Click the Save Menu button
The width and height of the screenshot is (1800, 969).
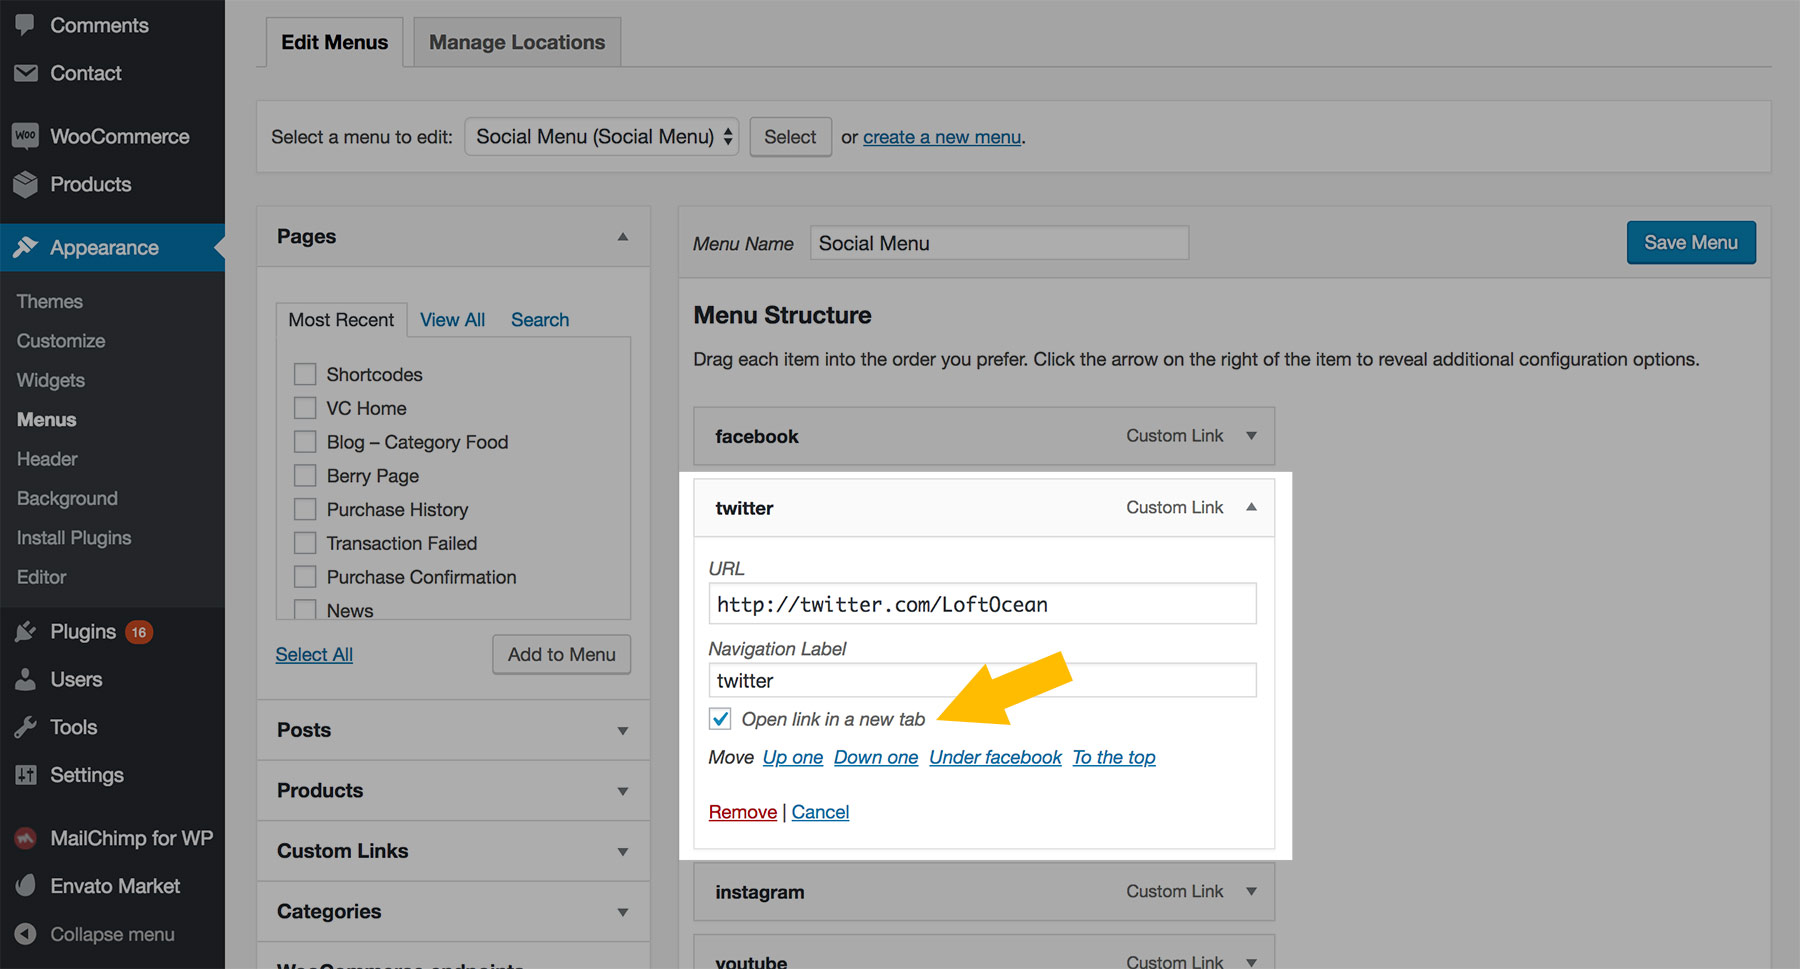tap(1690, 242)
